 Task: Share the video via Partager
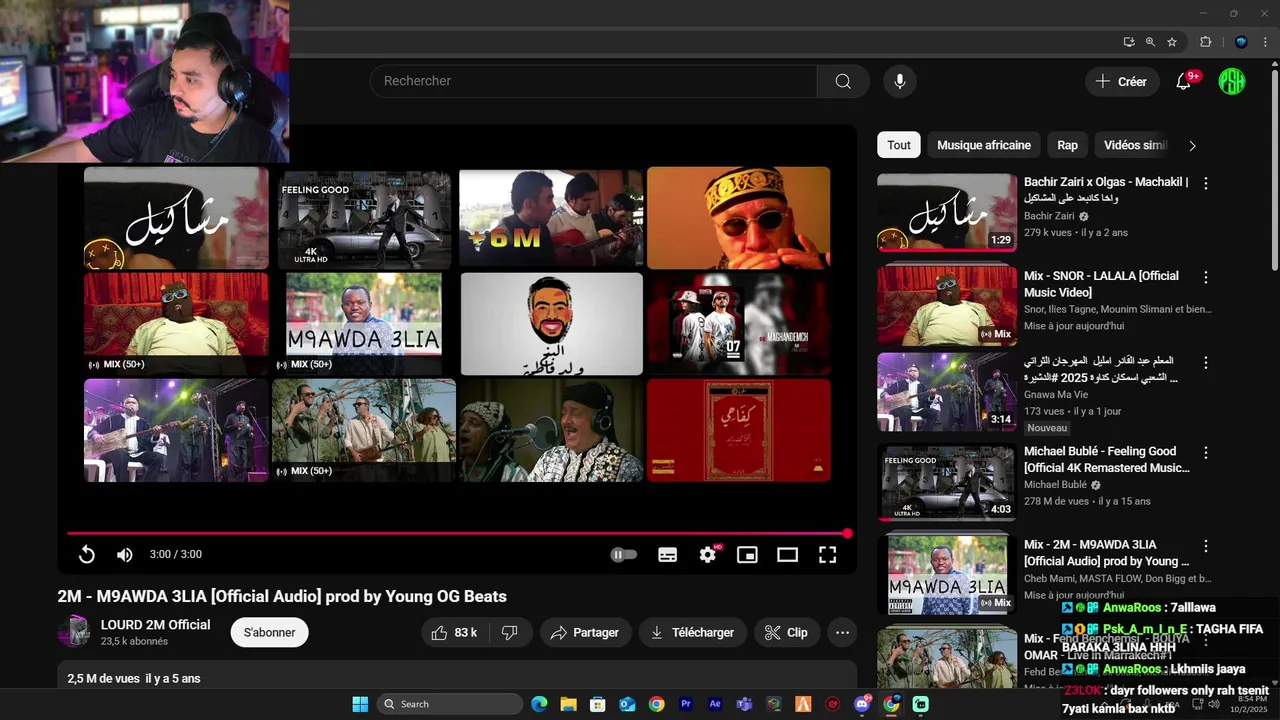[x=585, y=632]
